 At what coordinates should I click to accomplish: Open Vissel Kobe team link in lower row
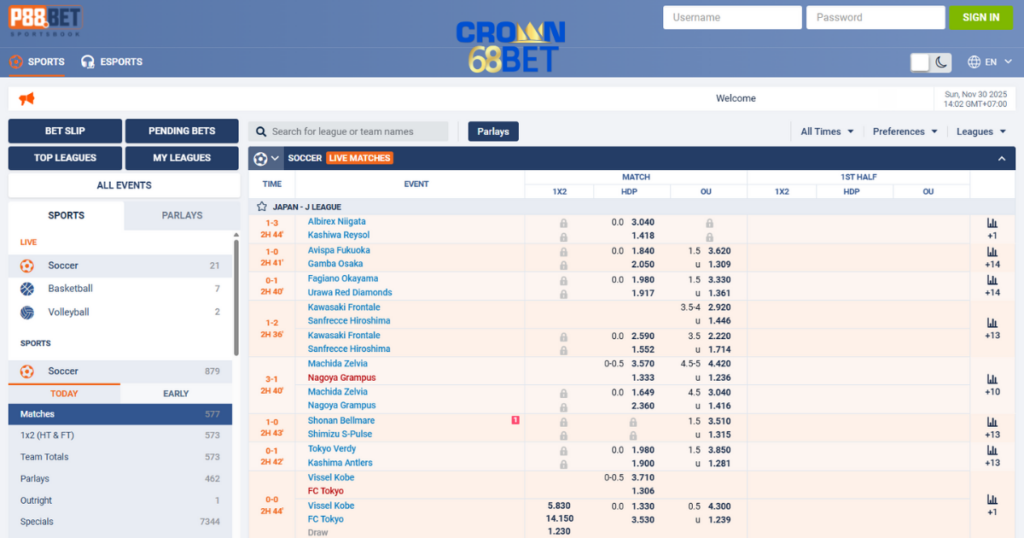331,506
